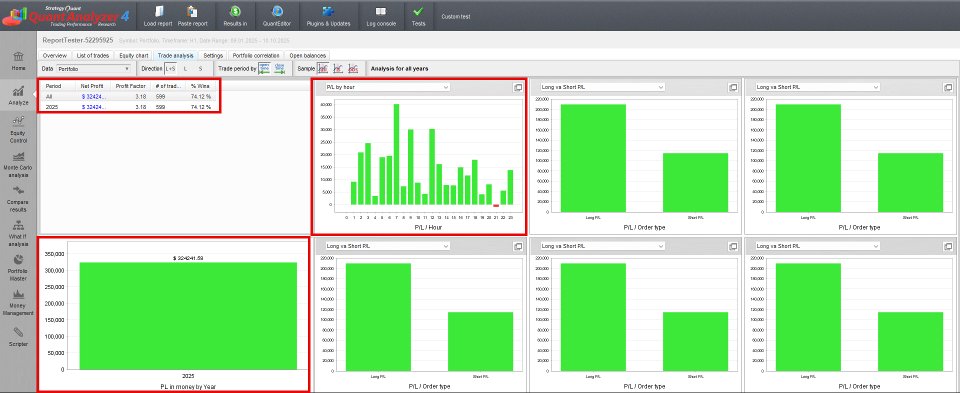Click the Analysis for all years label

[x=399, y=69]
